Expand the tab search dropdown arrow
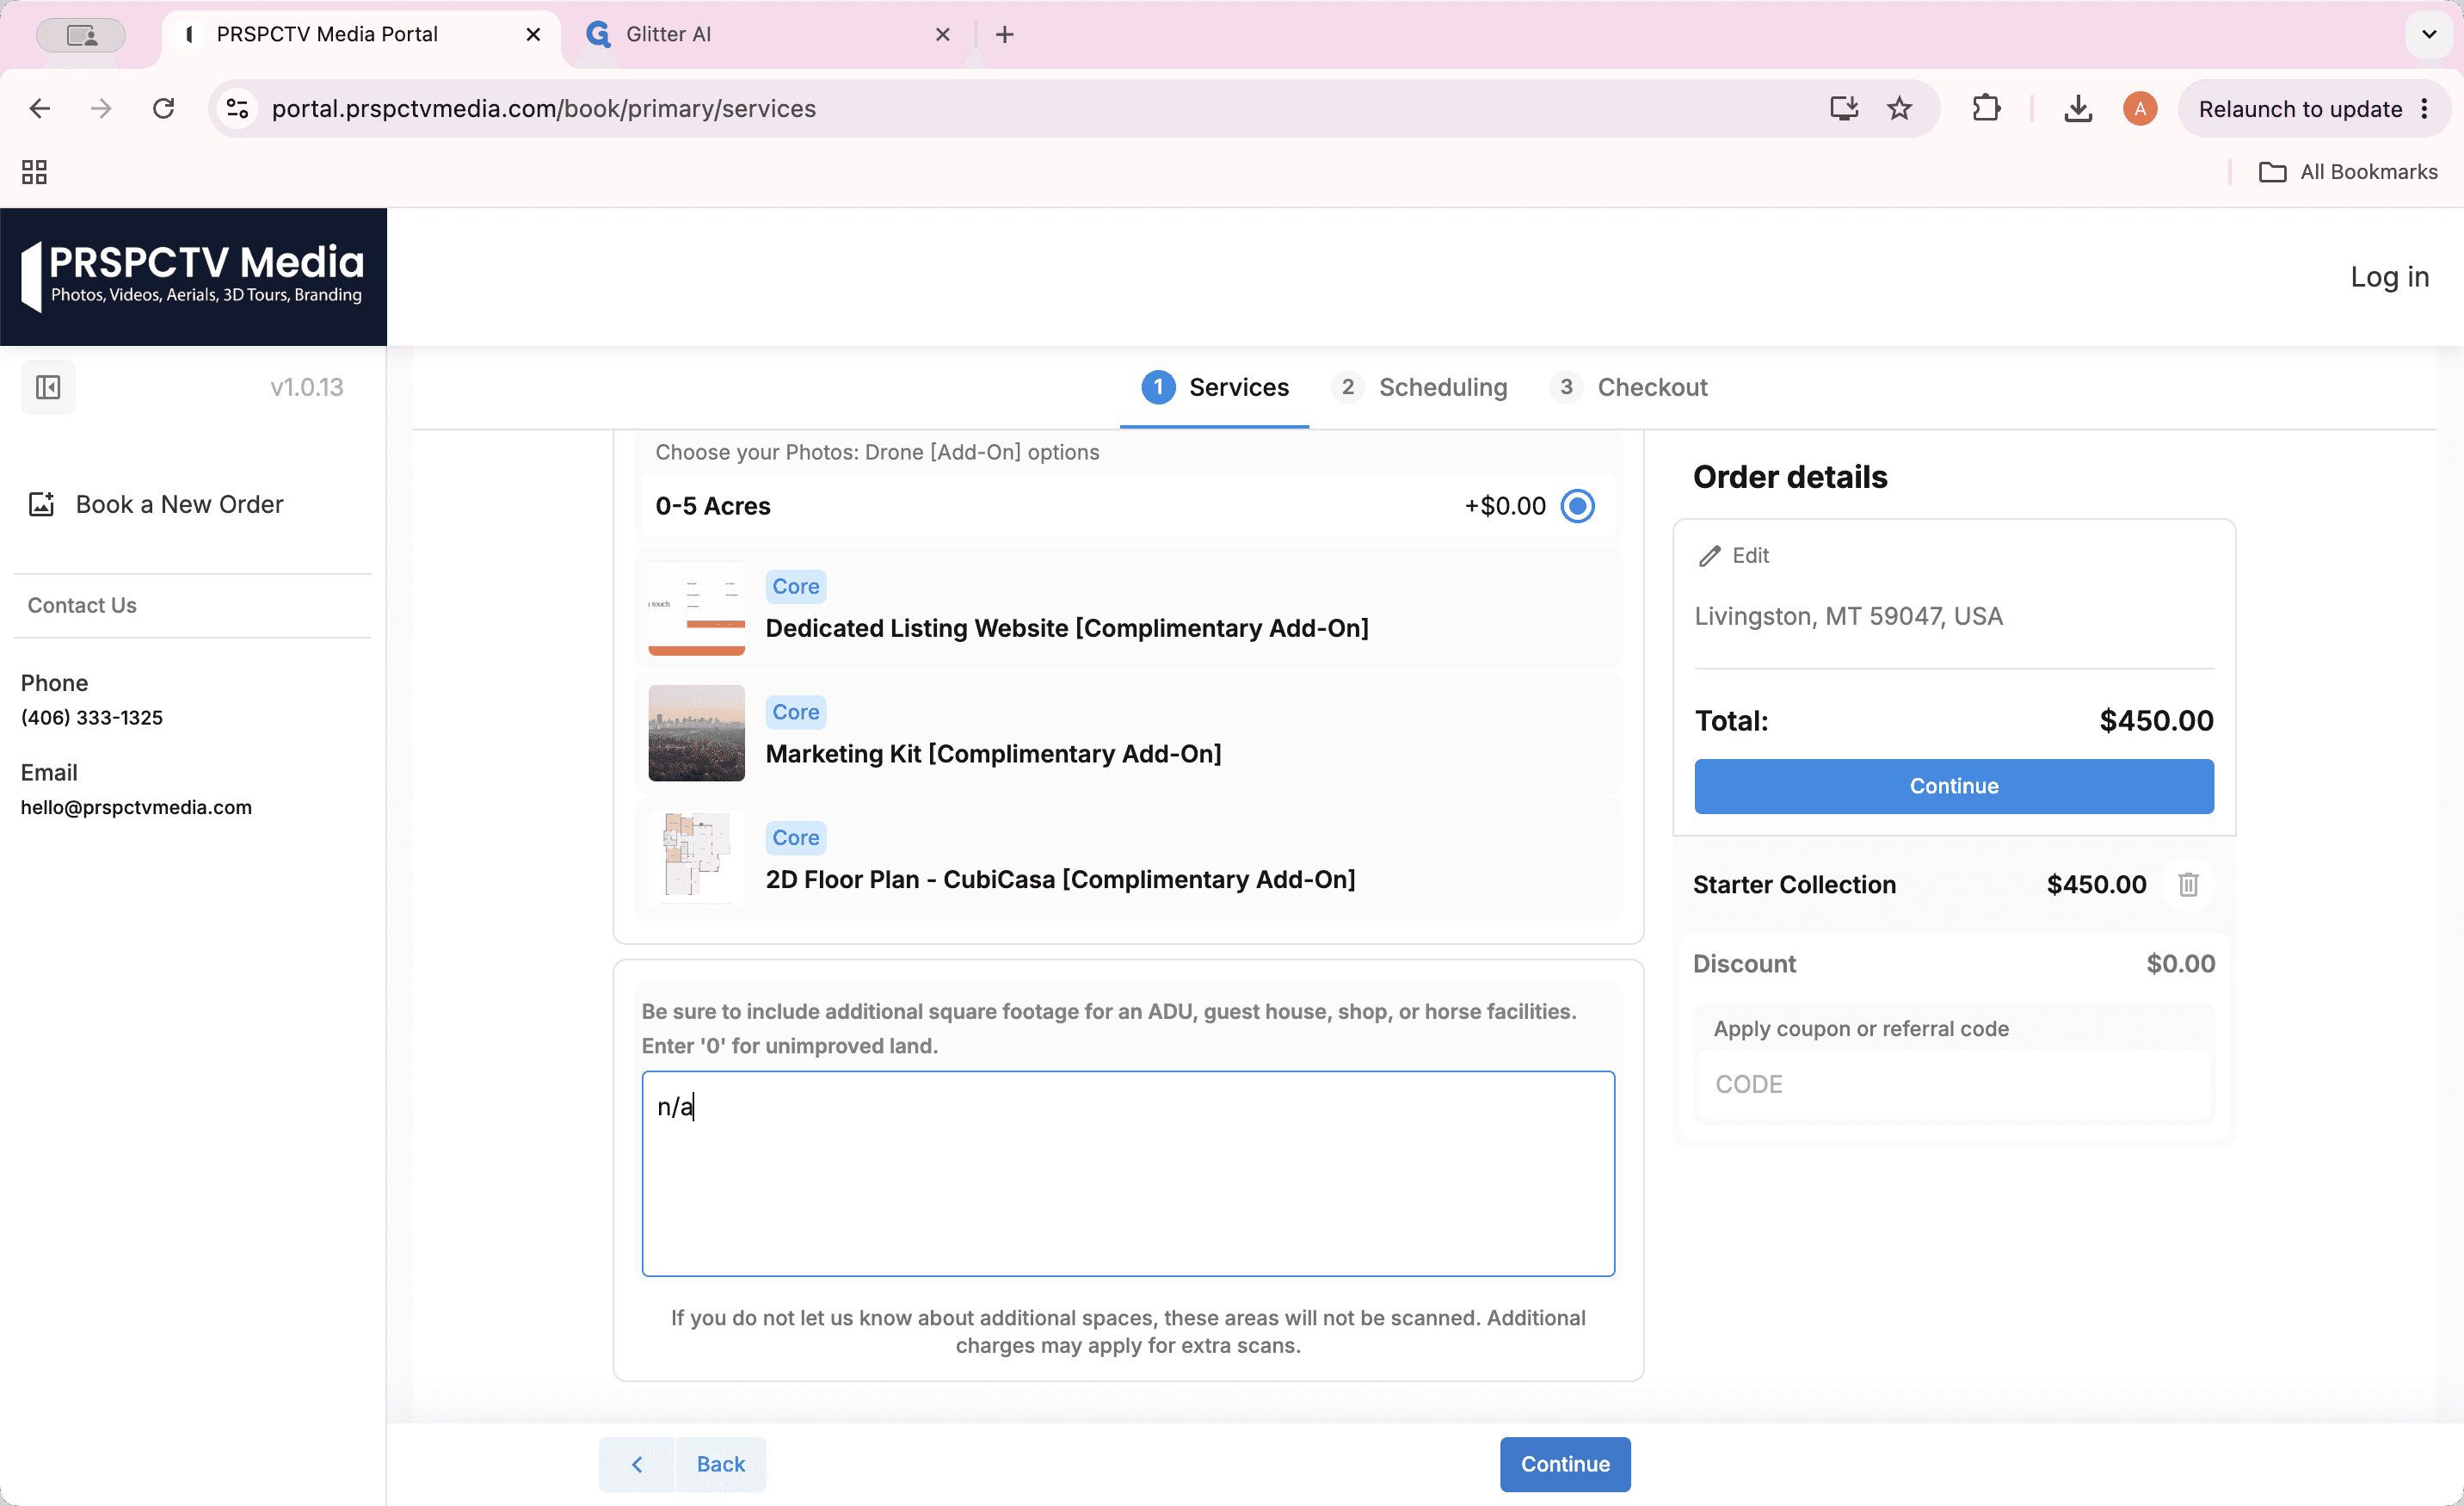This screenshot has width=2464, height=1506. click(x=2428, y=34)
